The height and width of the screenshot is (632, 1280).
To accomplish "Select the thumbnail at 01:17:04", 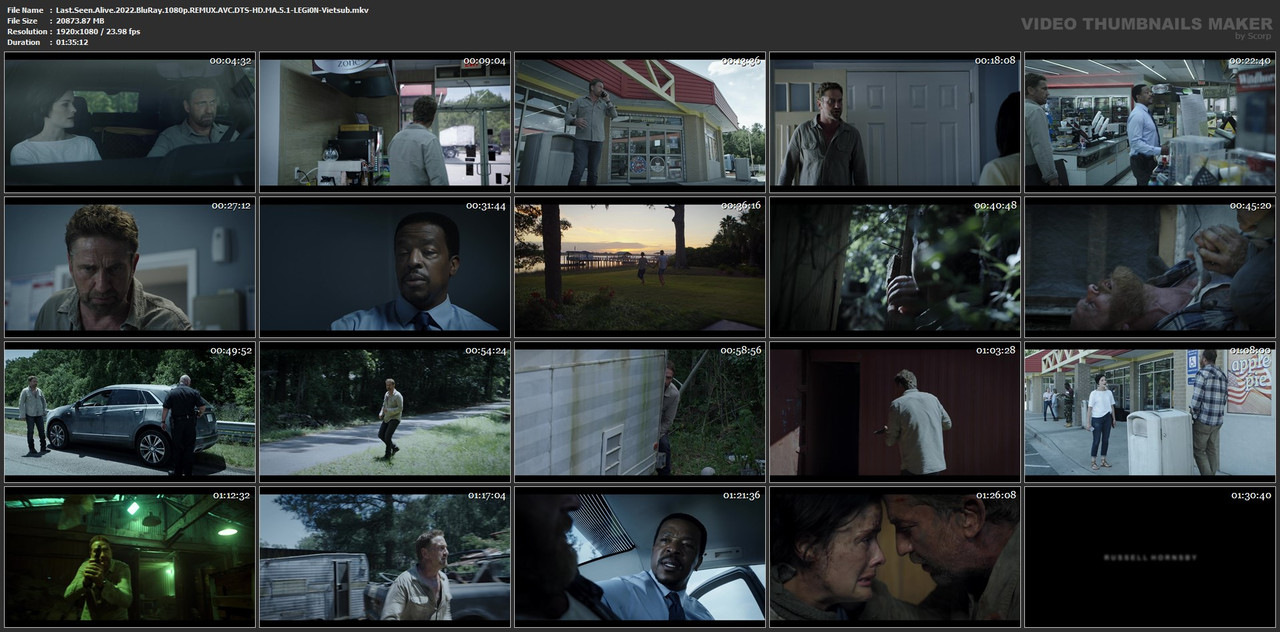I will coord(385,557).
